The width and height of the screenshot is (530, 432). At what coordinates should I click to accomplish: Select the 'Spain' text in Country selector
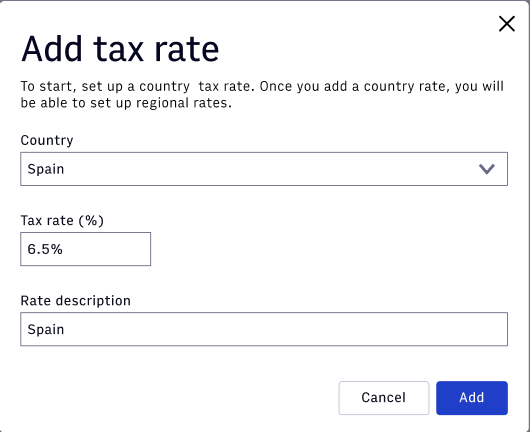[46, 169]
